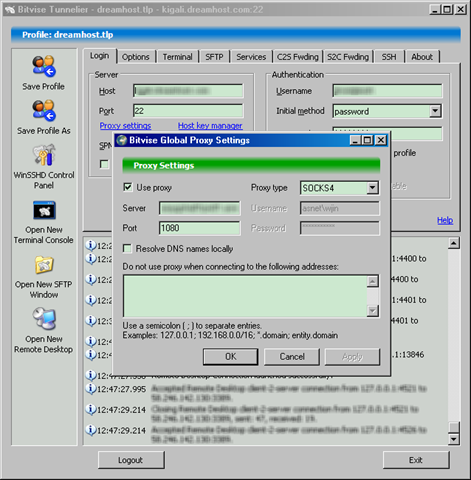Toggle the checkbox under SPN in the Login tab
Viewport: 471px width, 480px height.
tap(104, 164)
